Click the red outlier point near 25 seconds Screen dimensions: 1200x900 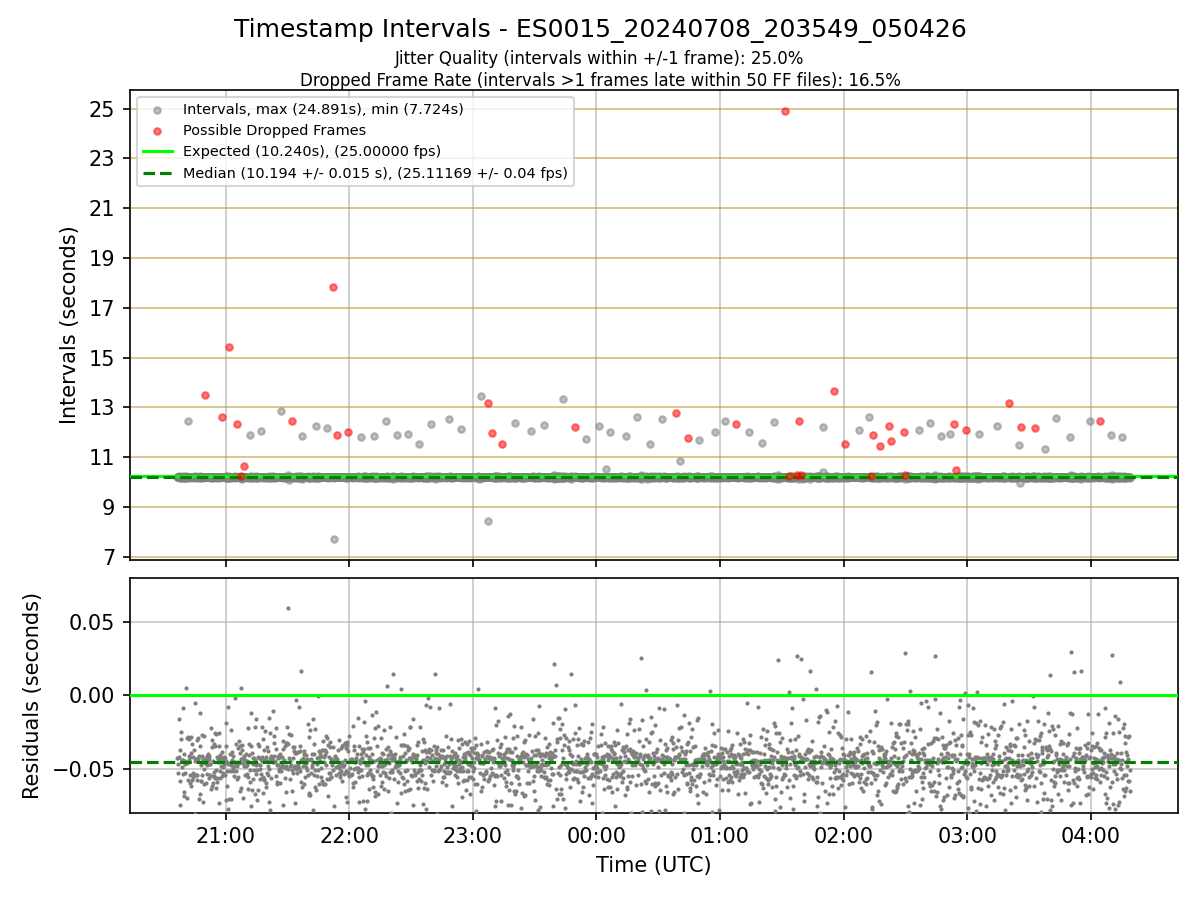pyautogui.click(x=785, y=111)
